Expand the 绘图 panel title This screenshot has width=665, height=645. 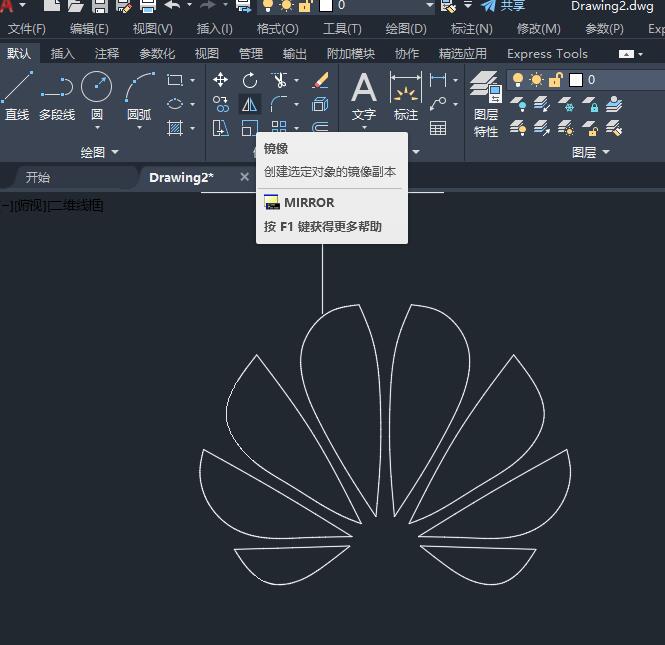100,152
